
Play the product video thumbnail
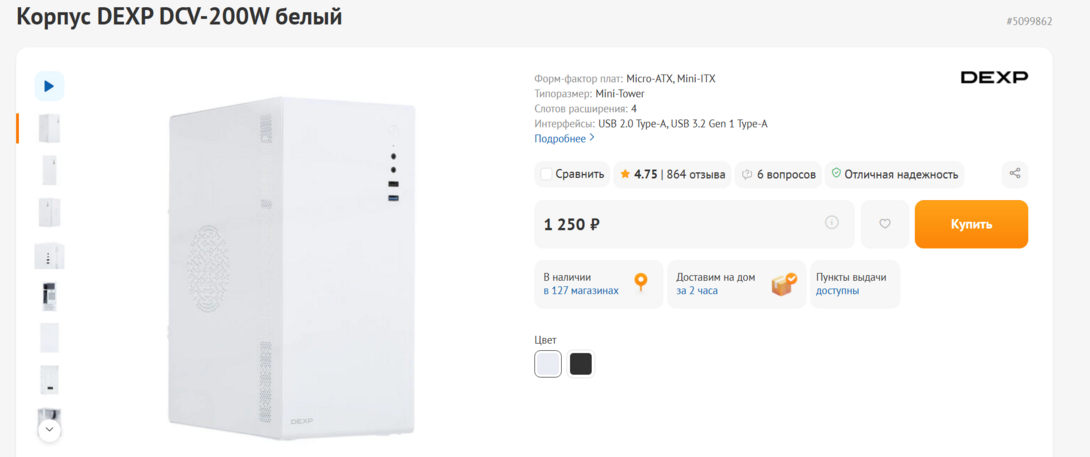coord(49,86)
